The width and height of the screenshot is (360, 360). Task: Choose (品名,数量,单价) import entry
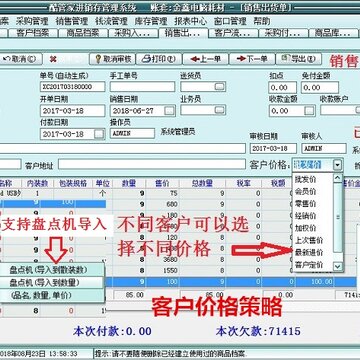coord(53,295)
